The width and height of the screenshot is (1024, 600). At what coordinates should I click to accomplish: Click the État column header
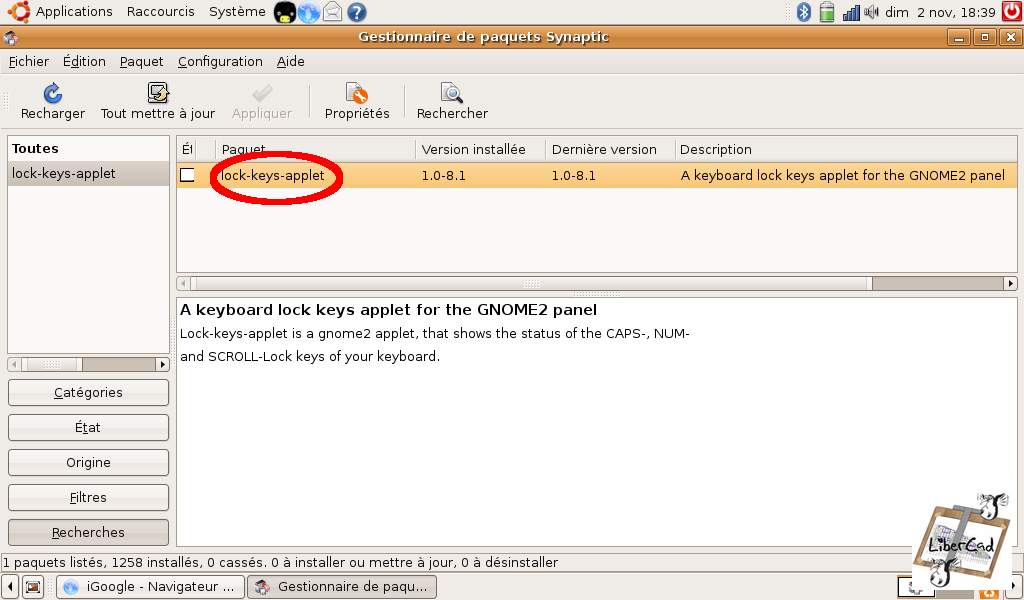[x=187, y=149]
